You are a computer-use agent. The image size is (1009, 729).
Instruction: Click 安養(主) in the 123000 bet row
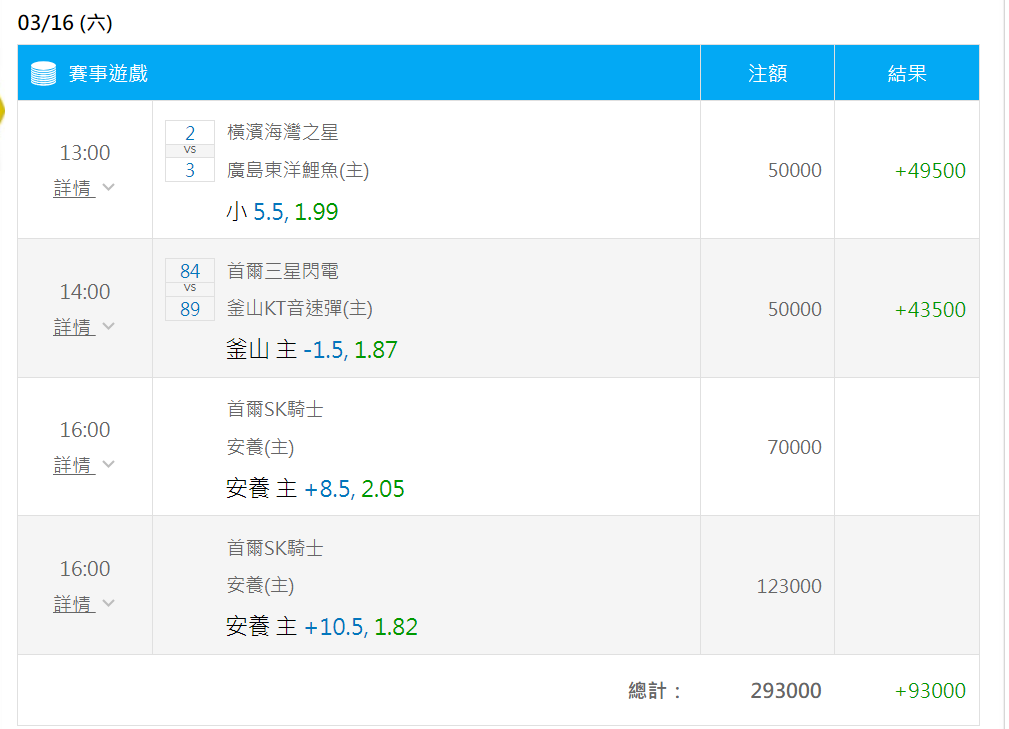coord(261,586)
